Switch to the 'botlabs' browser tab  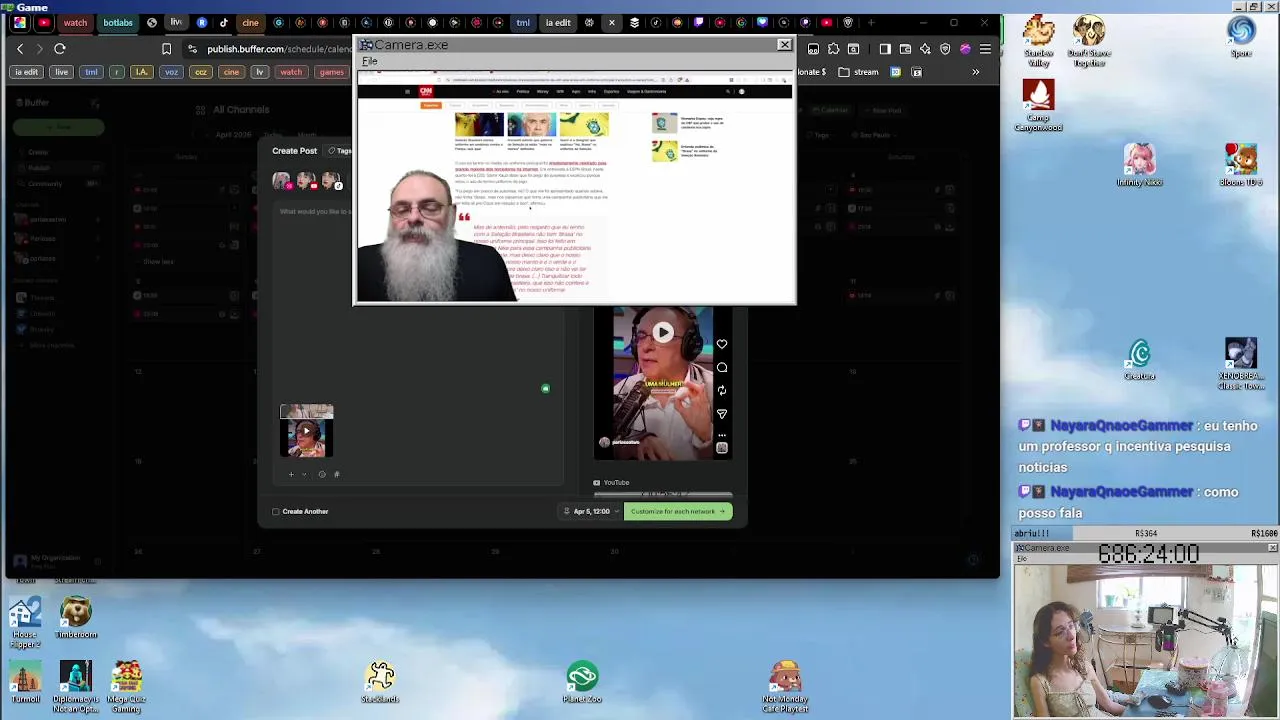(x=118, y=22)
